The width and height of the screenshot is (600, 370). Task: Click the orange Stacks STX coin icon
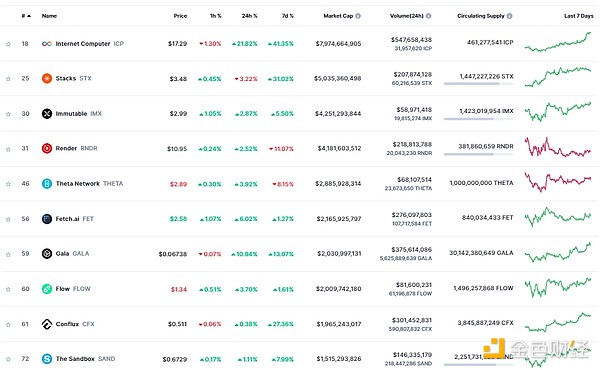tap(47, 78)
